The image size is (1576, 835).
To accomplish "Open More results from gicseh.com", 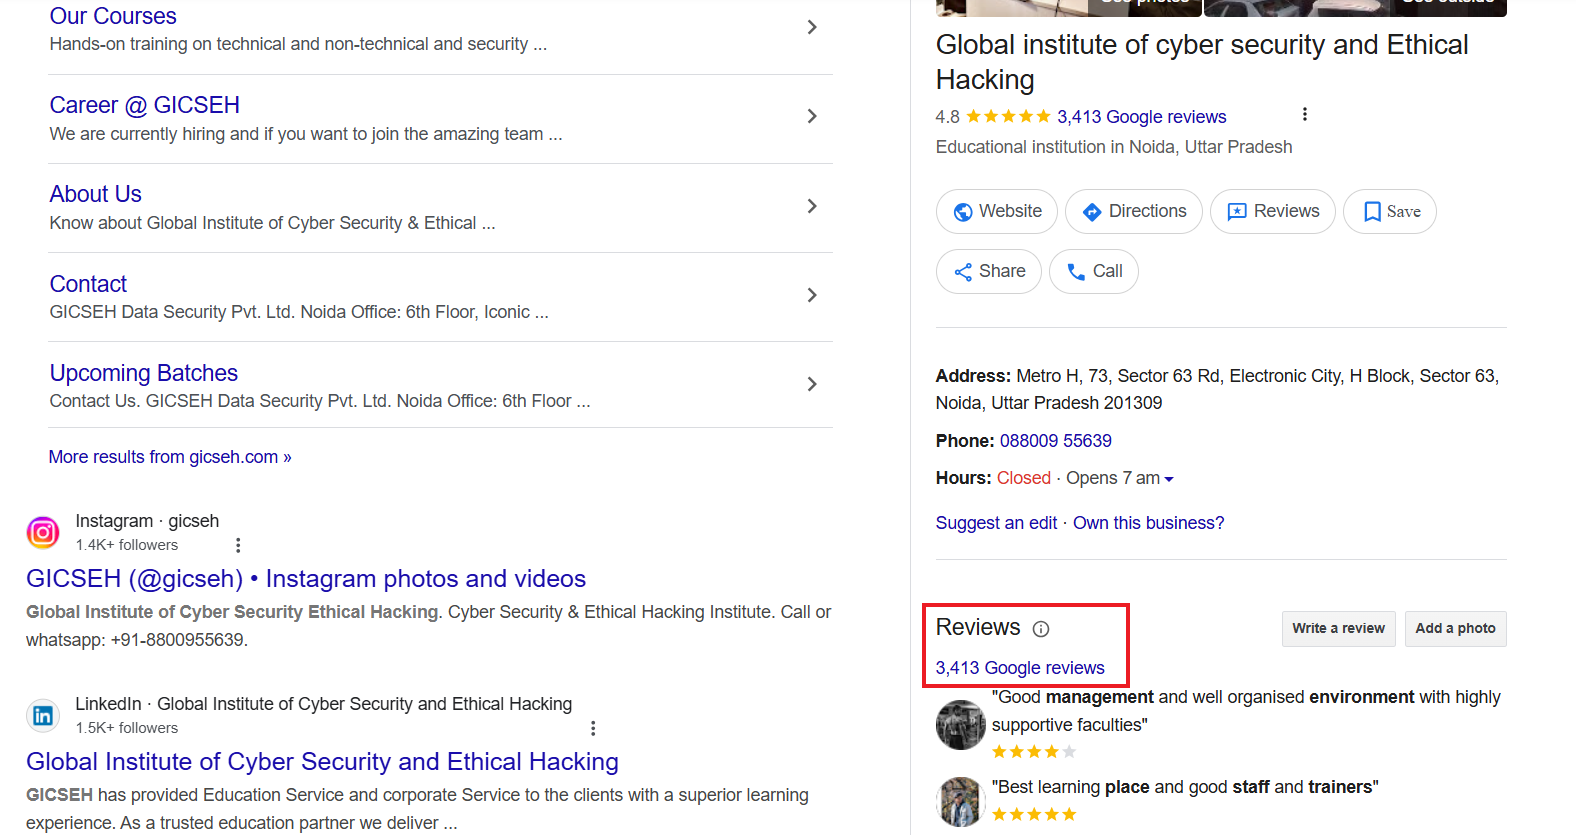I will (170, 457).
